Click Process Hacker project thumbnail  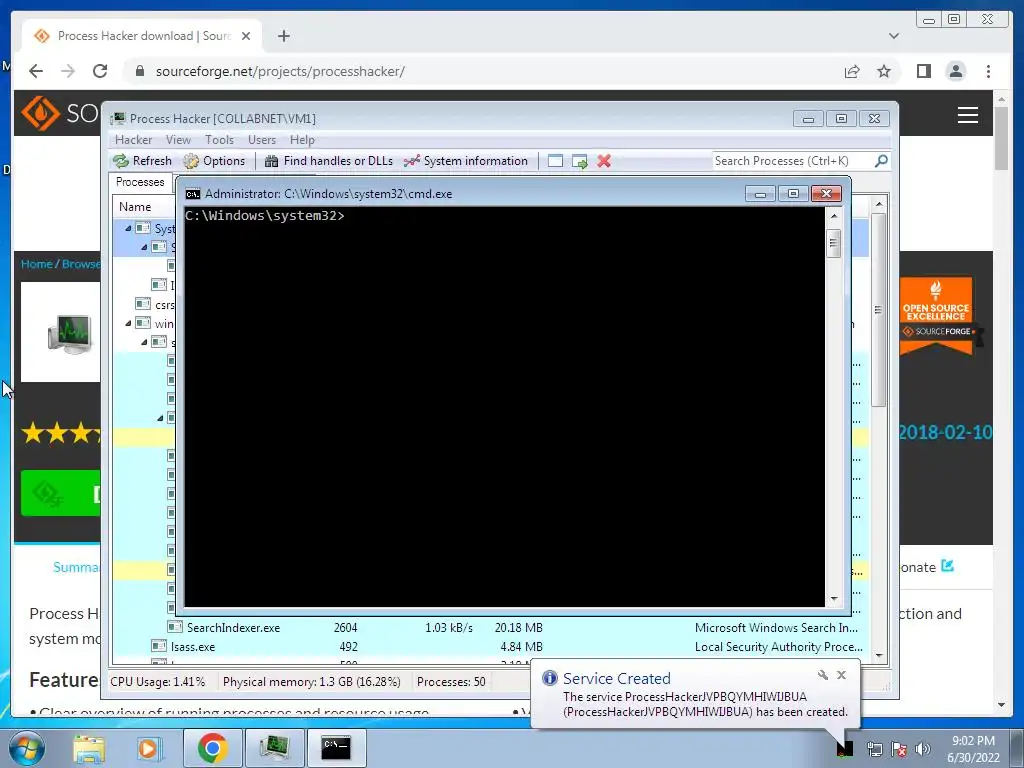click(61, 332)
